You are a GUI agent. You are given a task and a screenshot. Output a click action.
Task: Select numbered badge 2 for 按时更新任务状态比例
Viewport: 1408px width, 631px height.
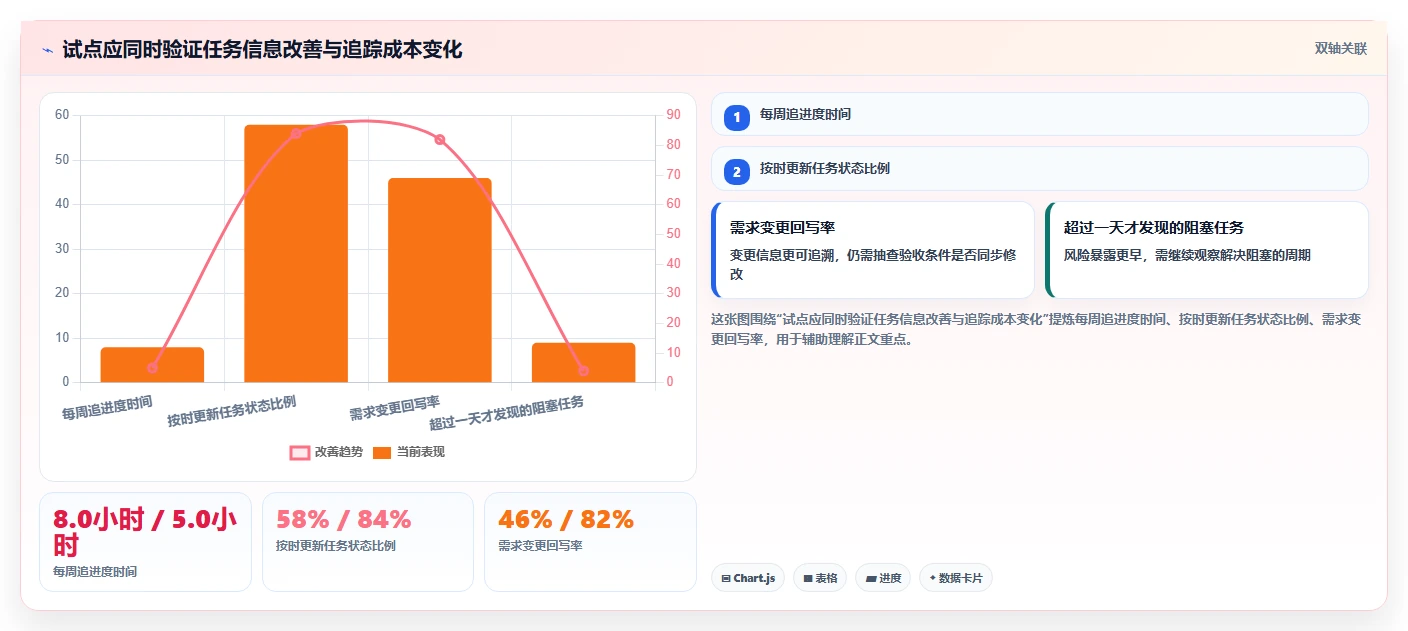[x=737, y=171]
